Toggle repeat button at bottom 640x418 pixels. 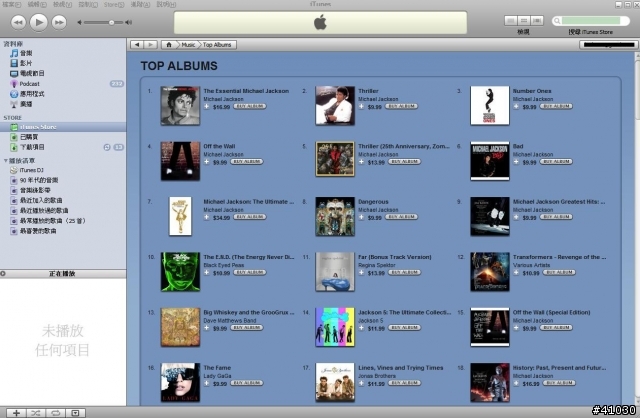point(56,413)
